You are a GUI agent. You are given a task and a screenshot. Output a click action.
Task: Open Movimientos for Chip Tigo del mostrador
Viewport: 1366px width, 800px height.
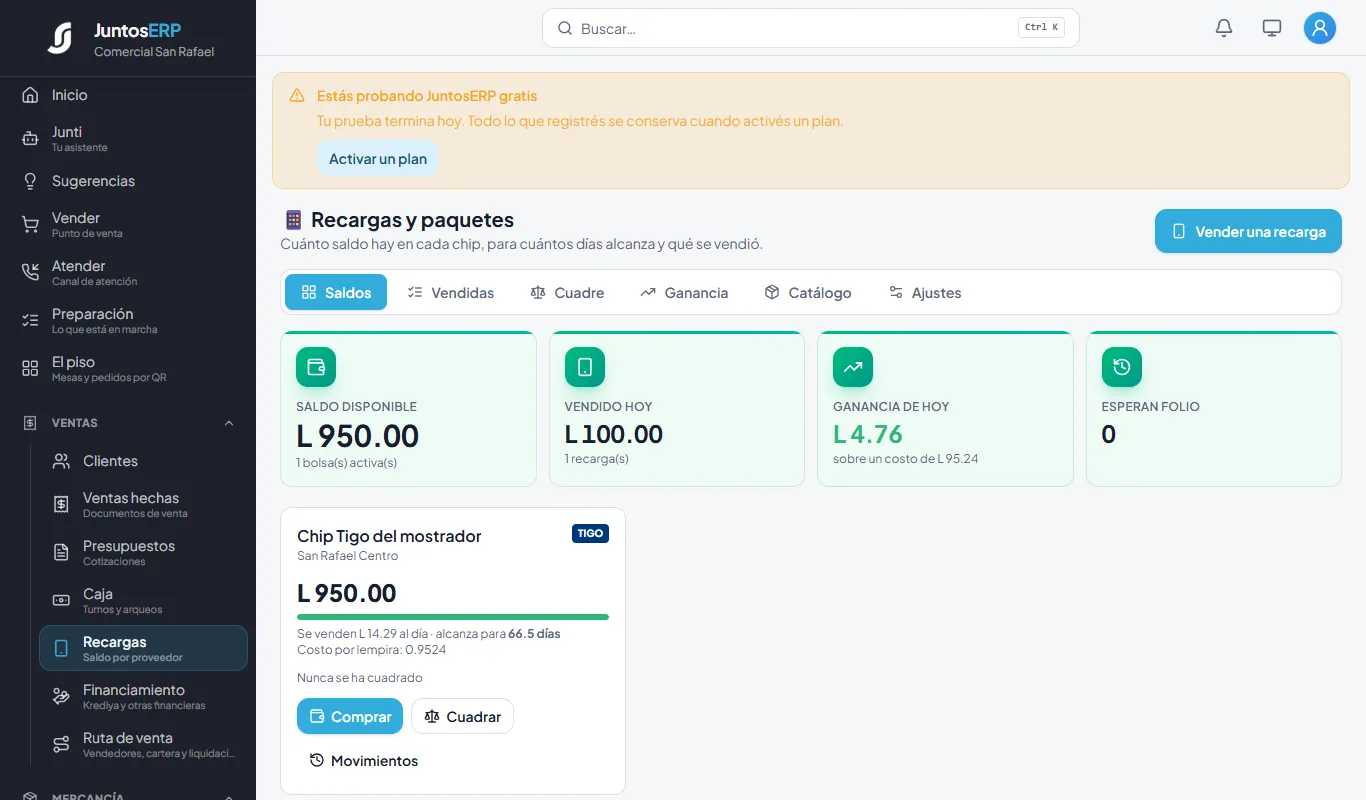[x=364, y=761]
